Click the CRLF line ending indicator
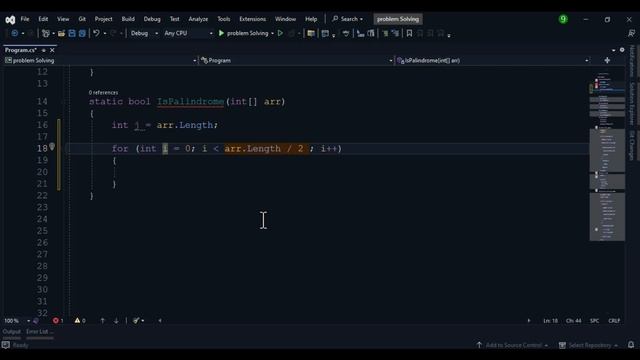640x360 pixels. (x=614, y=321)
